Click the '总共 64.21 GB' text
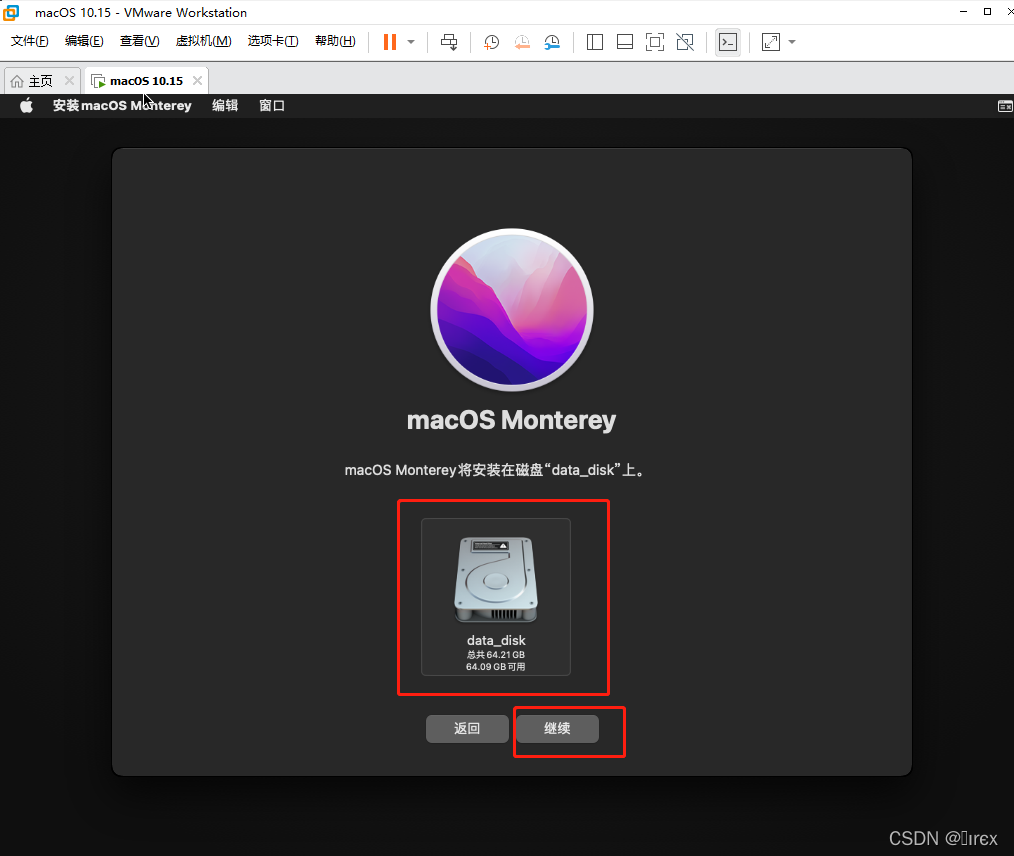The image size is (1014, 856). pyautogui.click(x=495, y=655)
